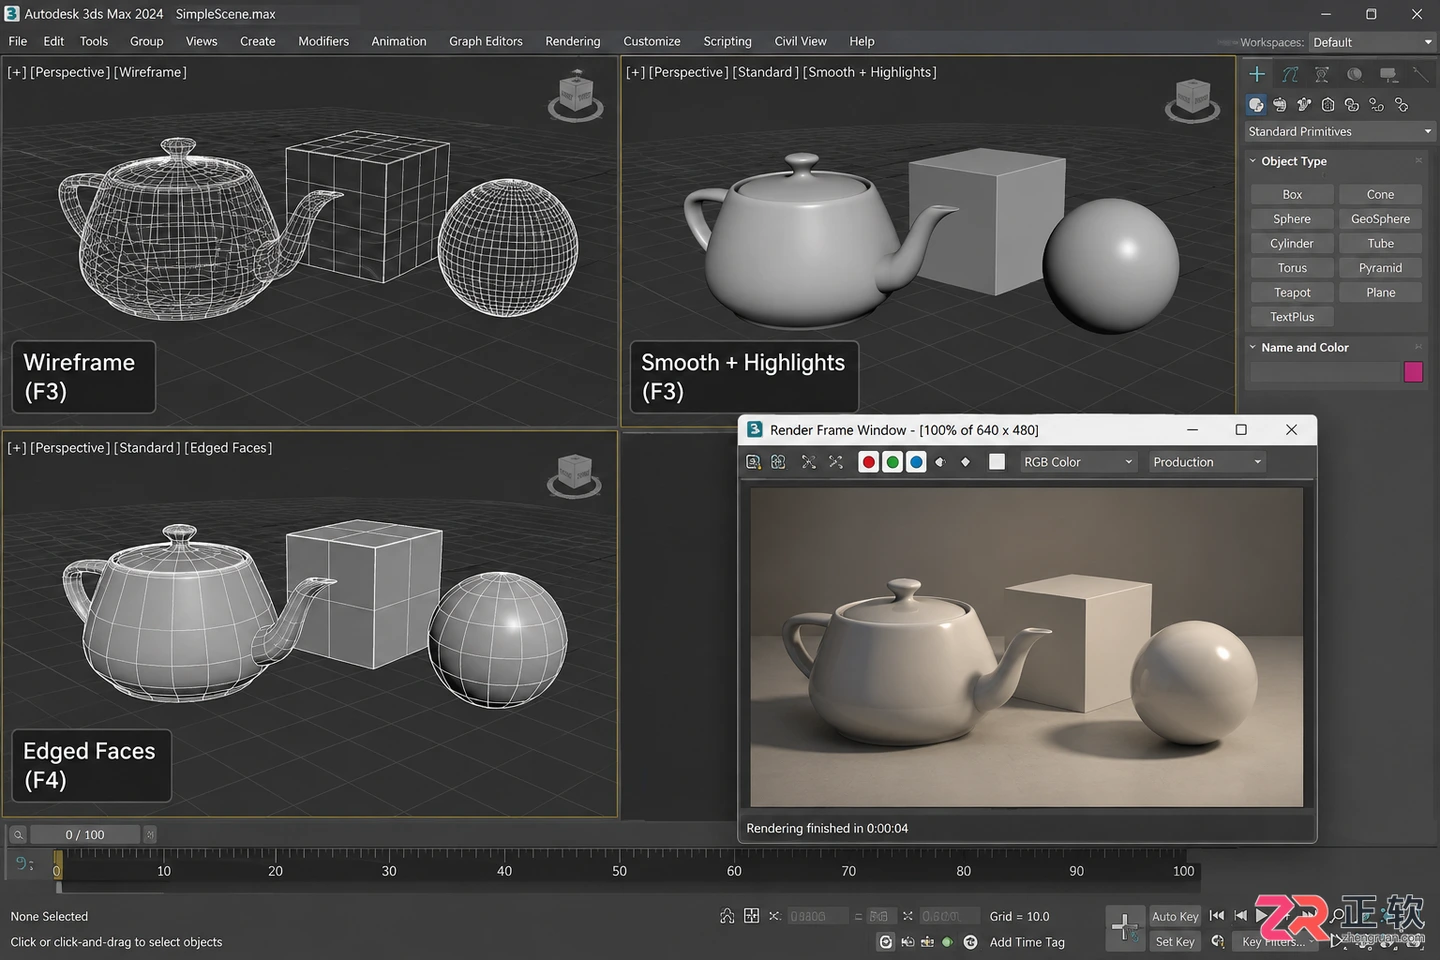Click the white color swatch in Render Frame Window
The width and height of the screenshot is (1440, 960).
coord(997,462)
